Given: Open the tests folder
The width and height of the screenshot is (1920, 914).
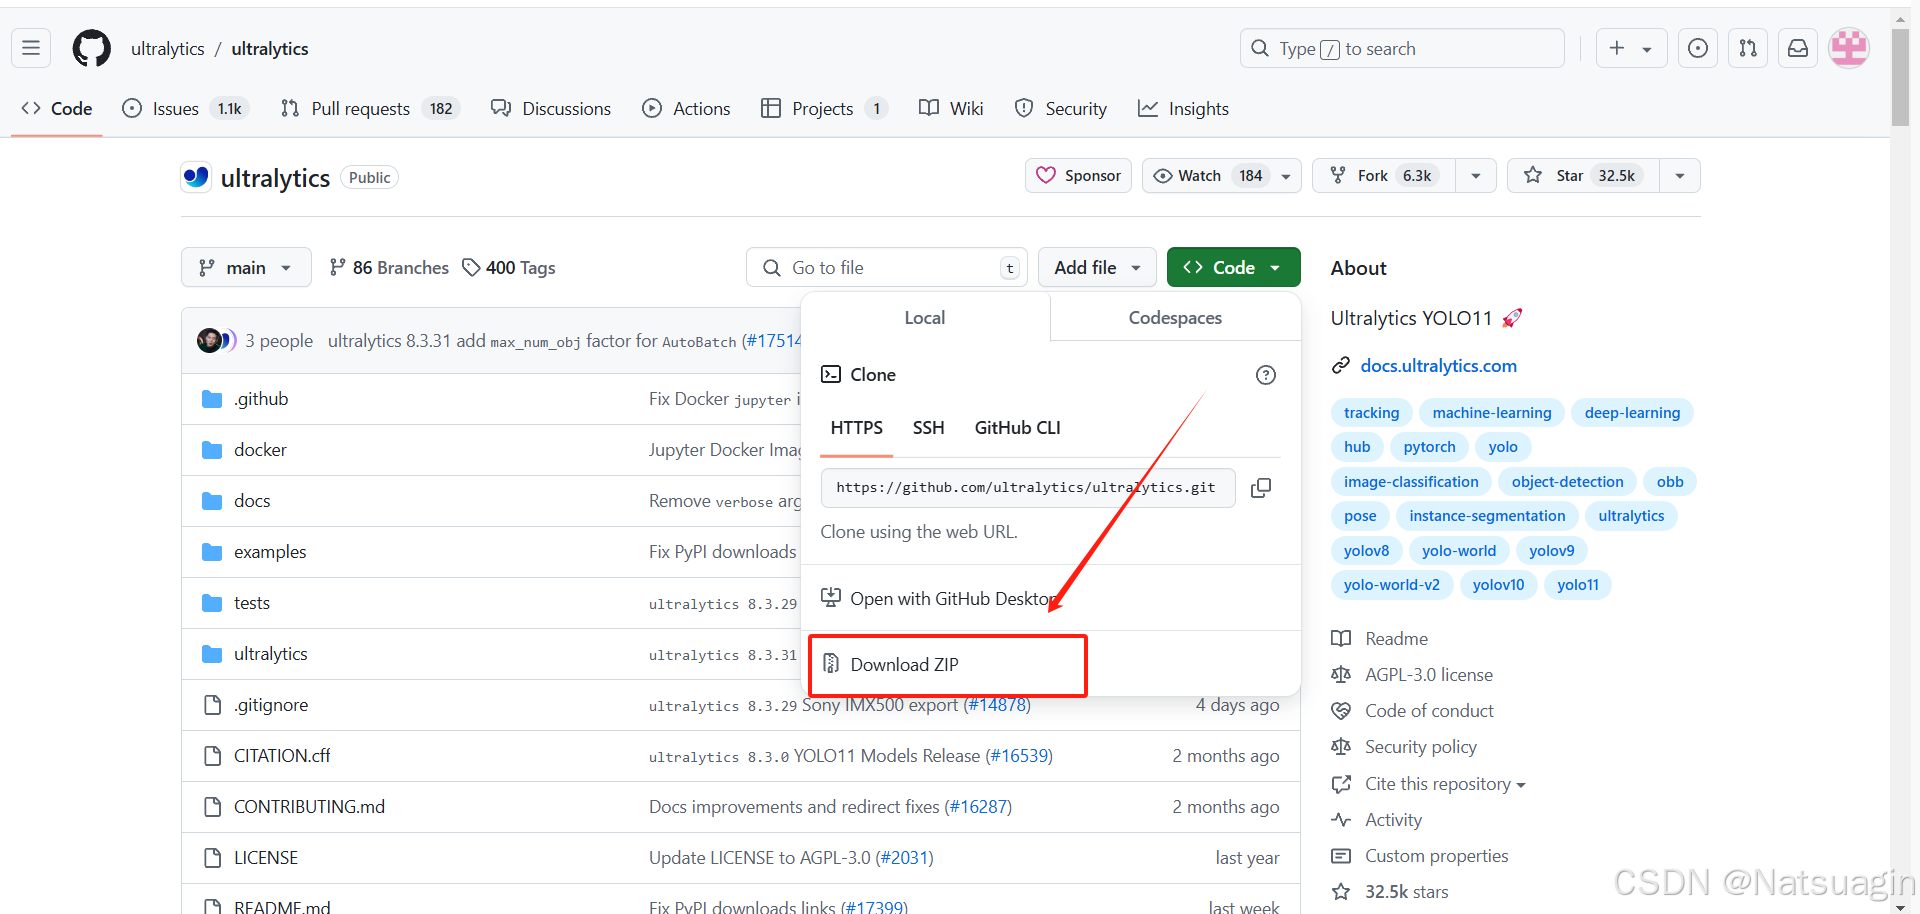Looking at the screenshot, I should [x=252, y=603].
